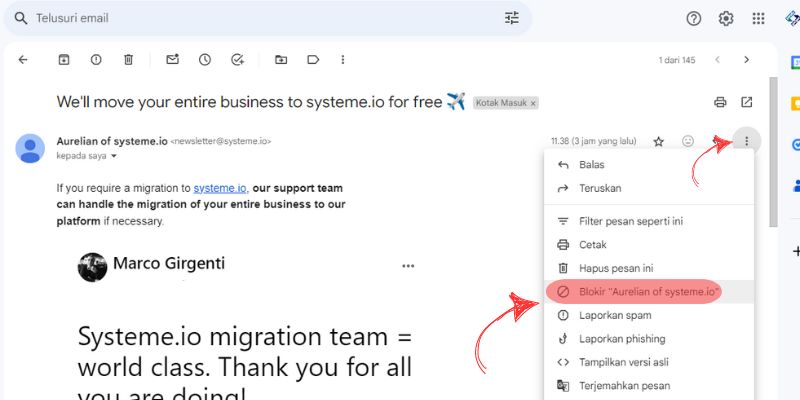
Task: Print all using printer icon
Action: 720,102
